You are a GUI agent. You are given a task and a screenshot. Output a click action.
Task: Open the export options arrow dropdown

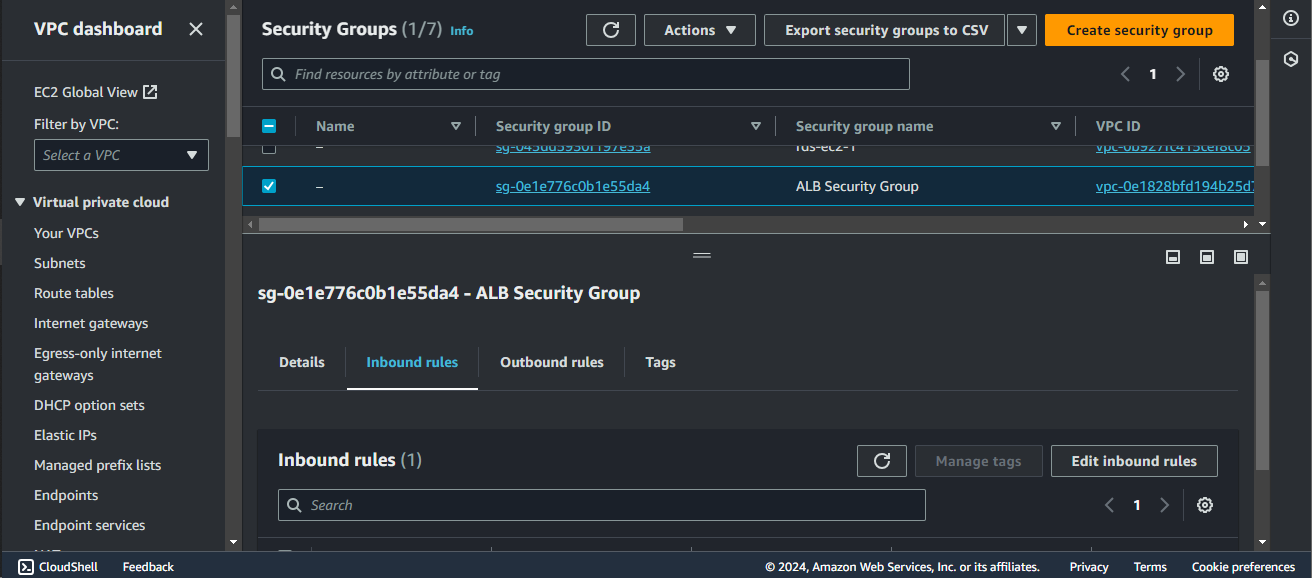click(1021, 30)
